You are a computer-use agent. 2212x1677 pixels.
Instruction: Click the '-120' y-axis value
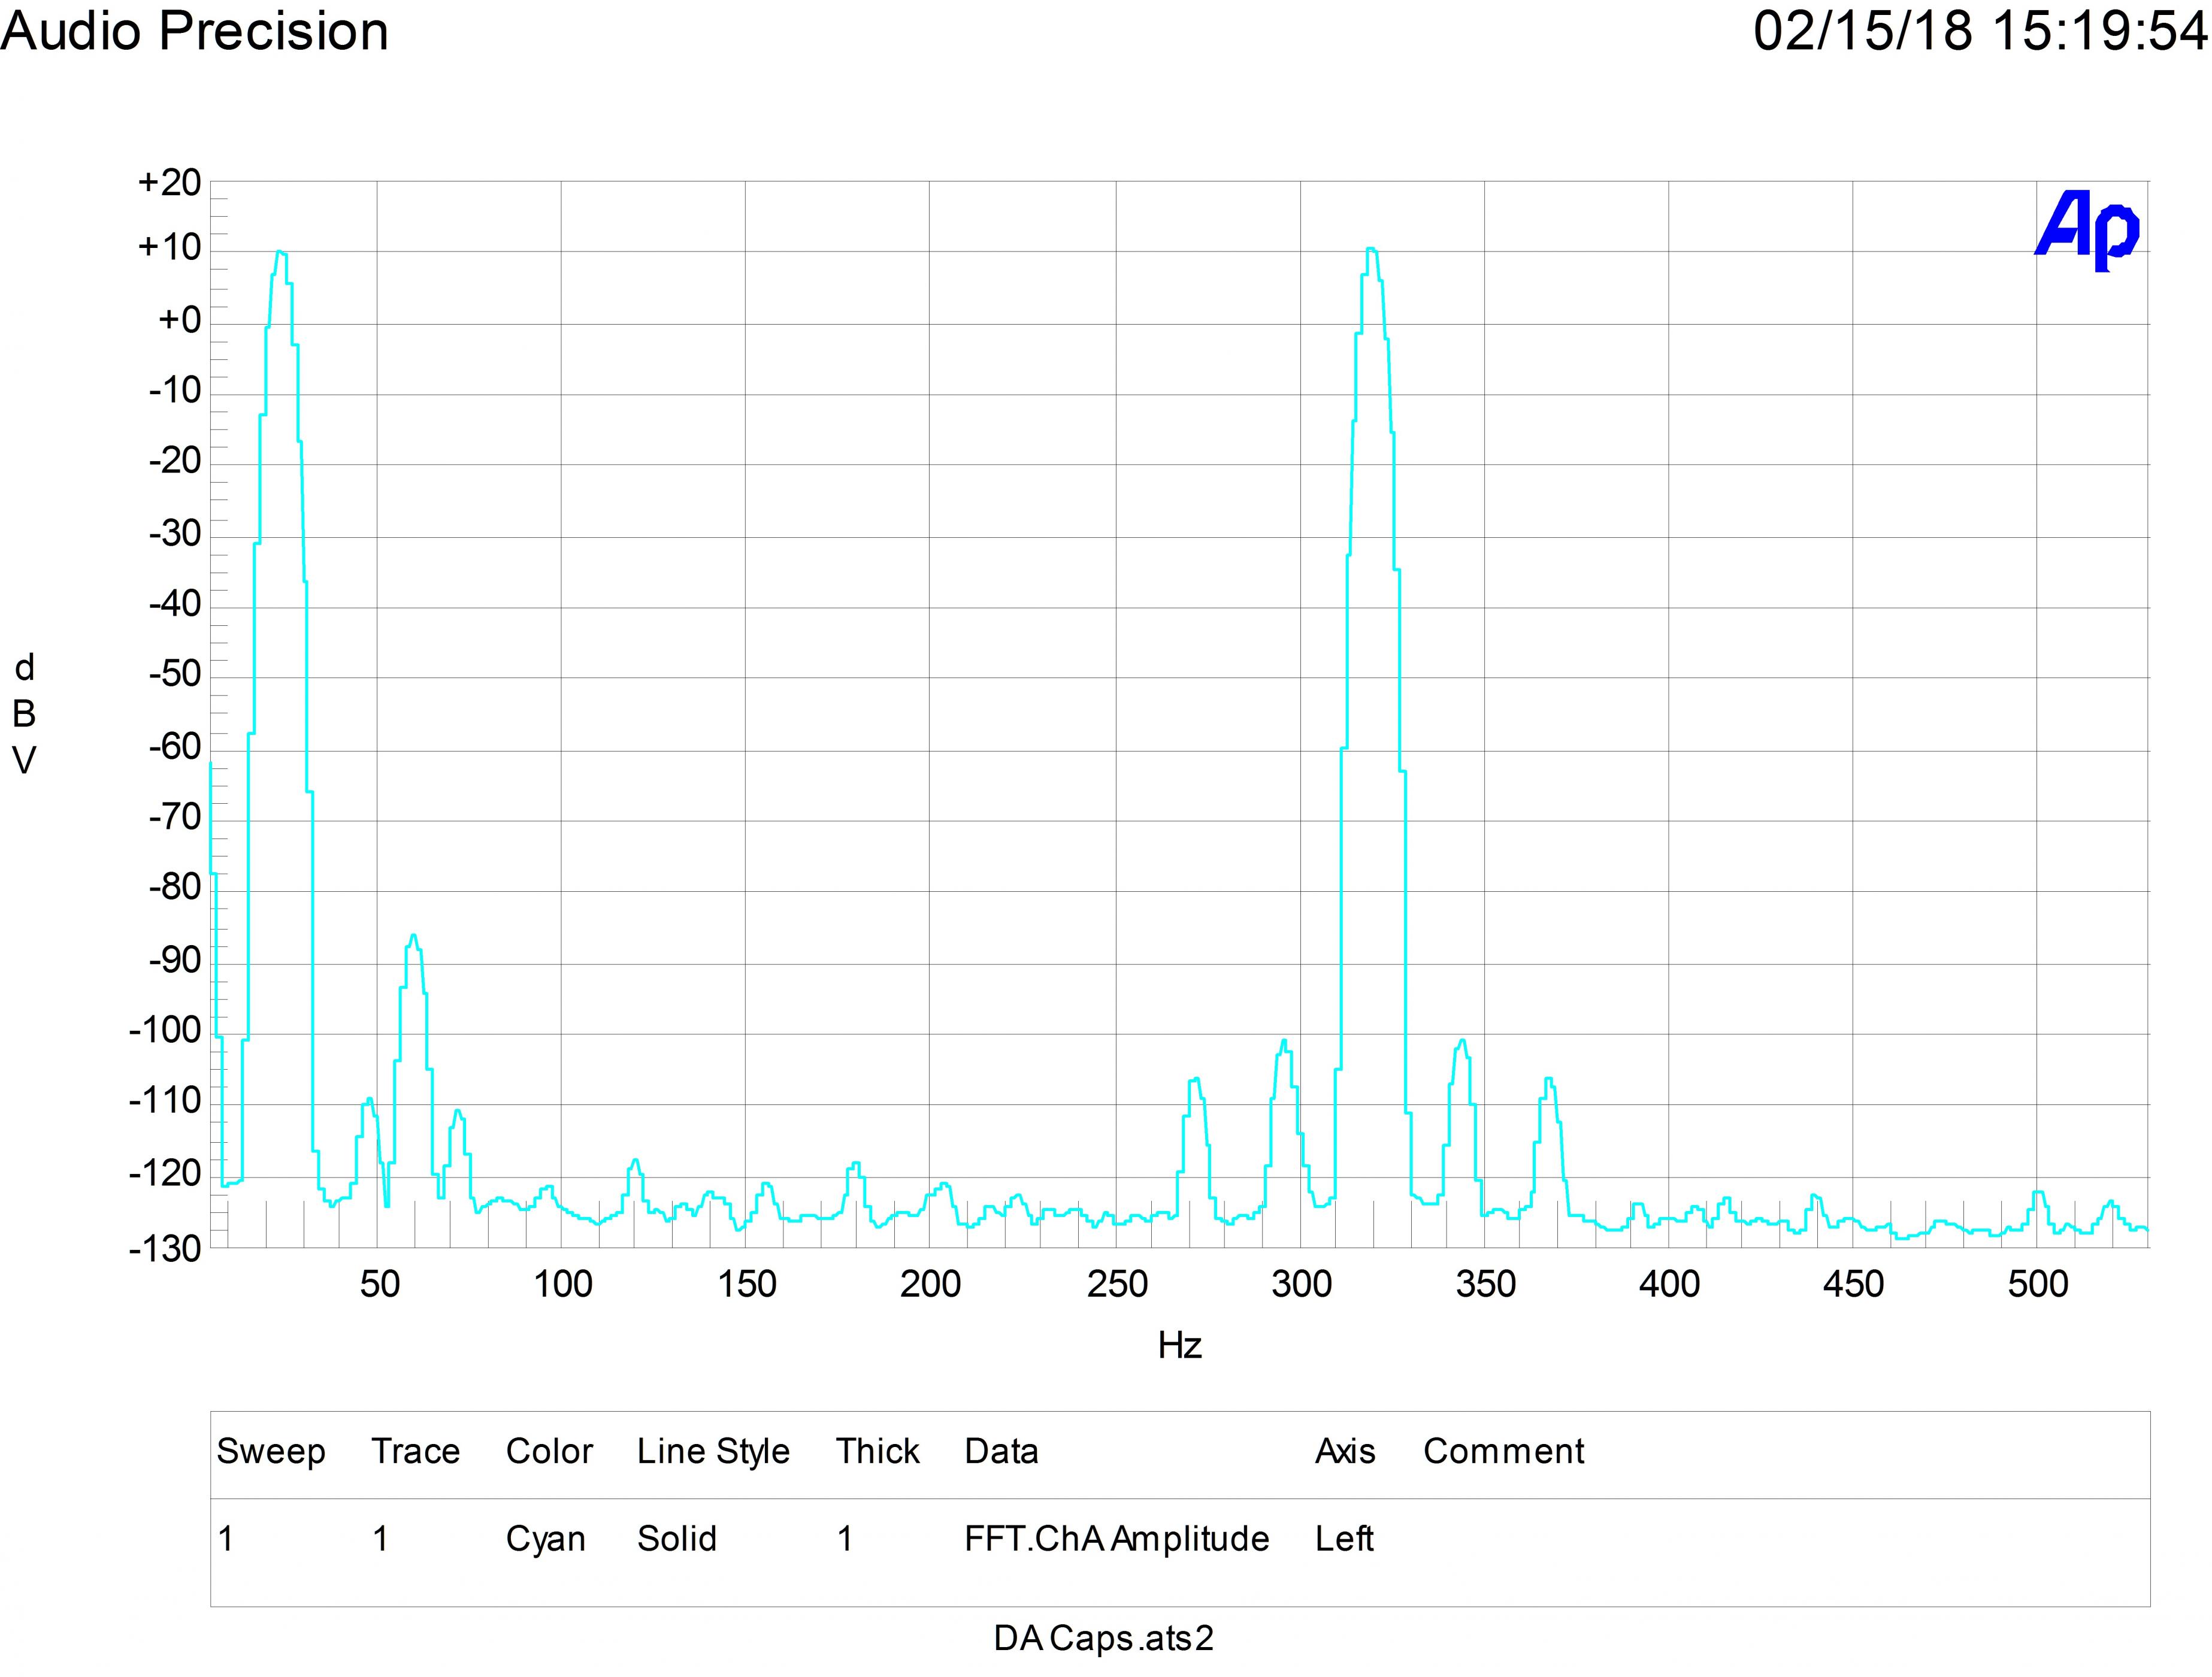coord(166,1173)
